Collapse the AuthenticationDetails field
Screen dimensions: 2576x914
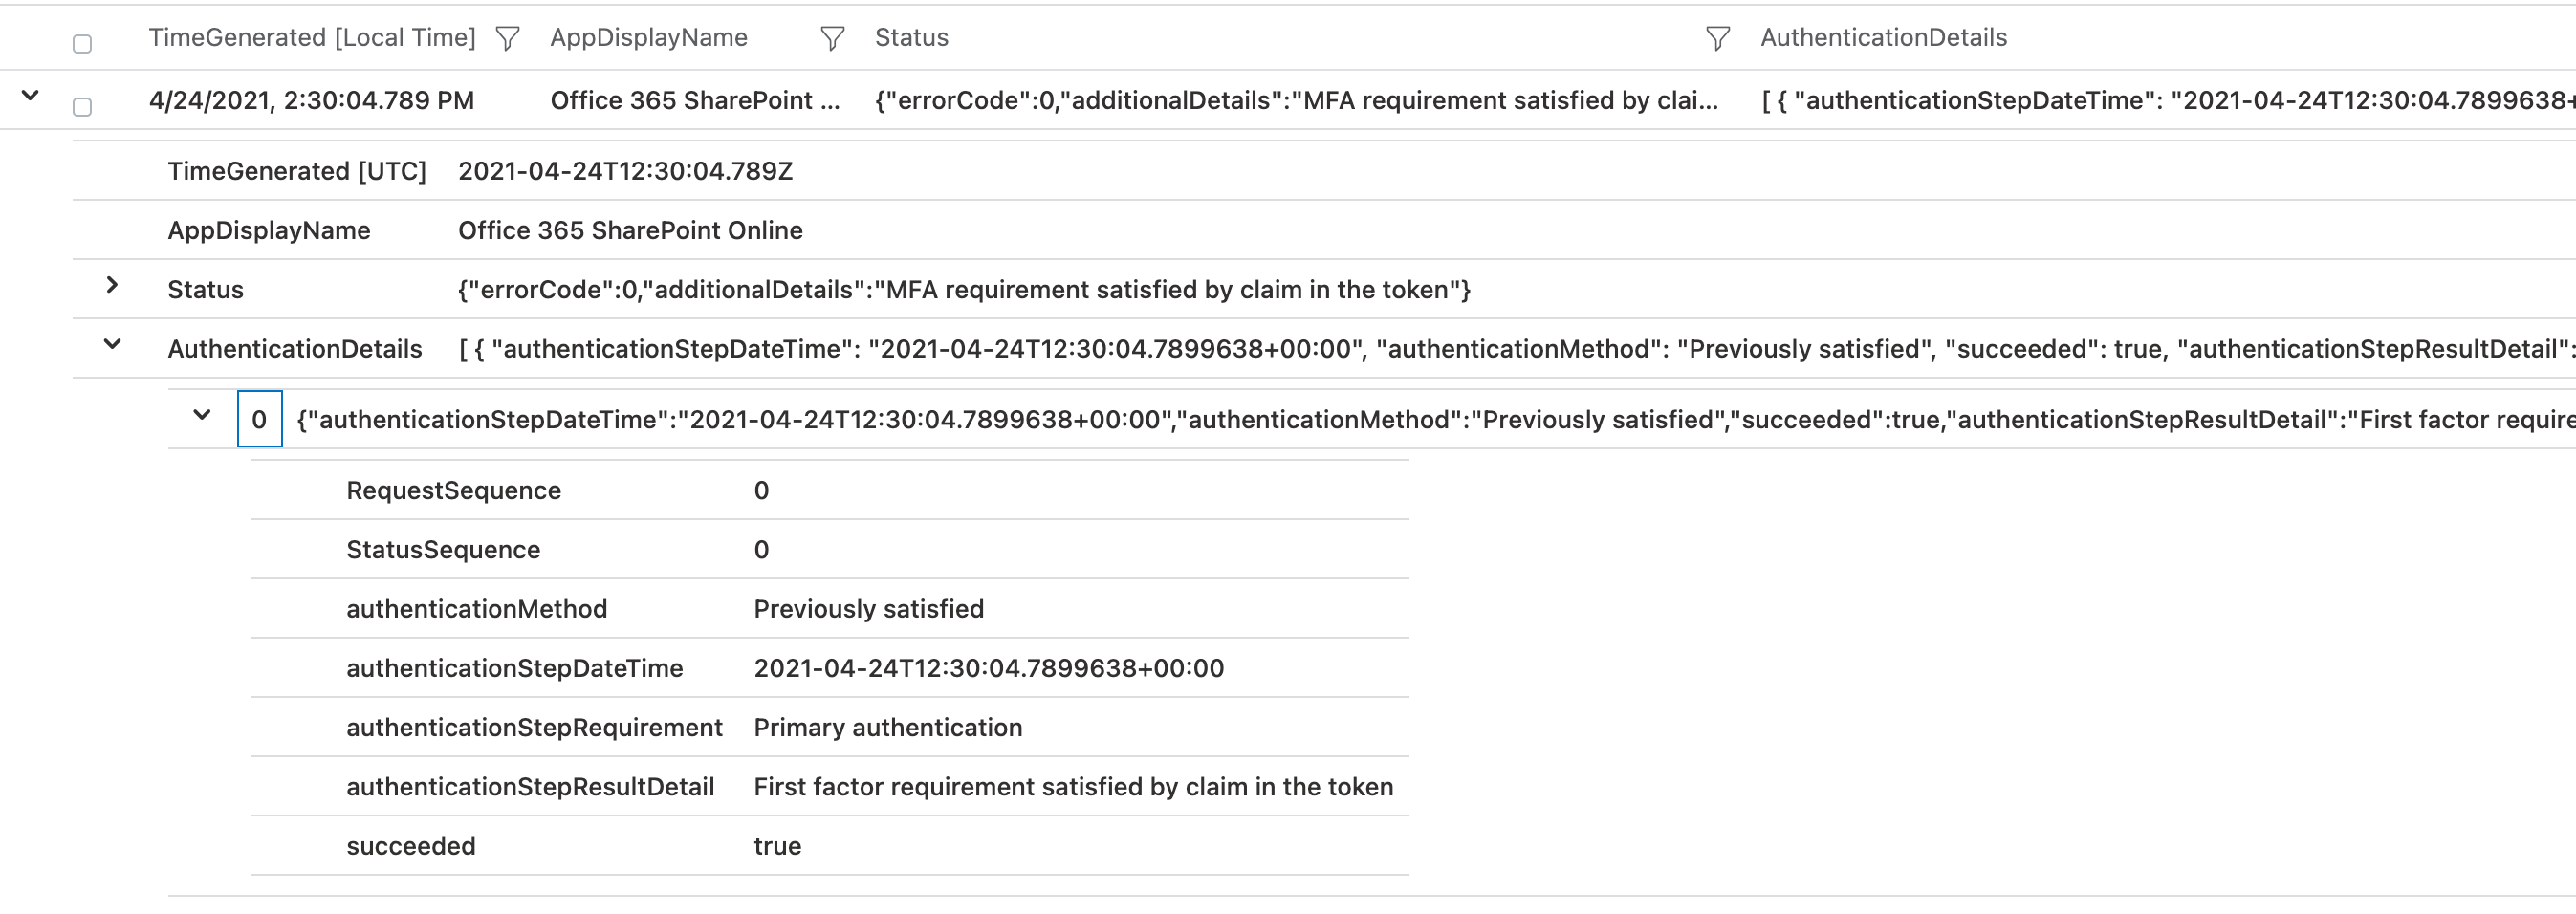tap(112, 344)
